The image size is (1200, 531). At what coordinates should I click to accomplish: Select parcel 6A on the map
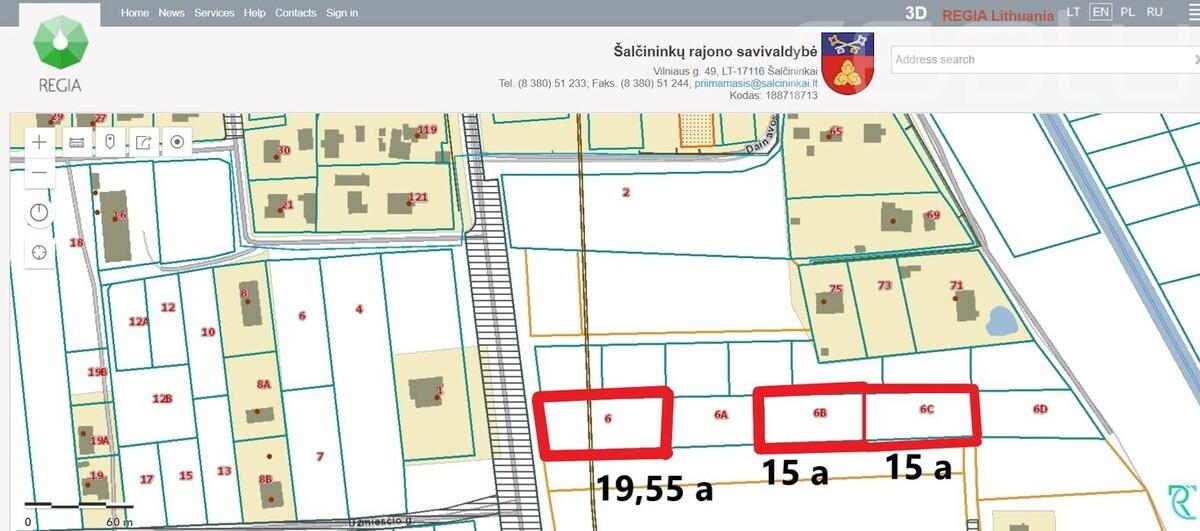(x=721, y=414)
